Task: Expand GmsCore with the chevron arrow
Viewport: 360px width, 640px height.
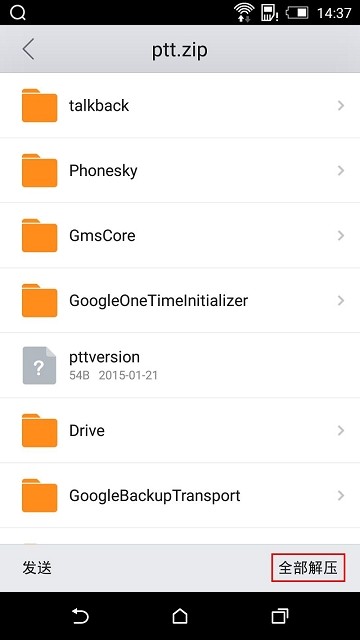Action: pyautogui.click(x=341, y=236)
